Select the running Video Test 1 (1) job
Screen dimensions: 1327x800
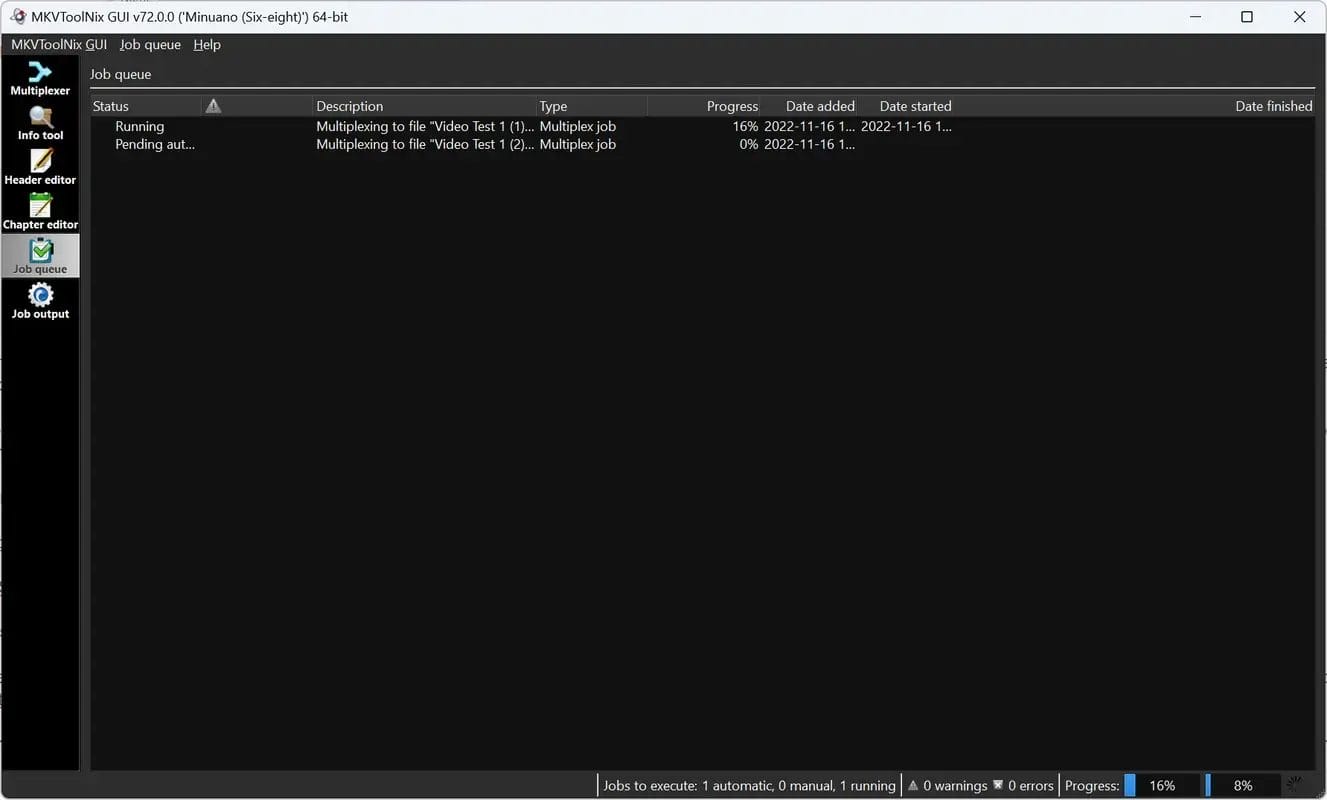tap(425, 127)
